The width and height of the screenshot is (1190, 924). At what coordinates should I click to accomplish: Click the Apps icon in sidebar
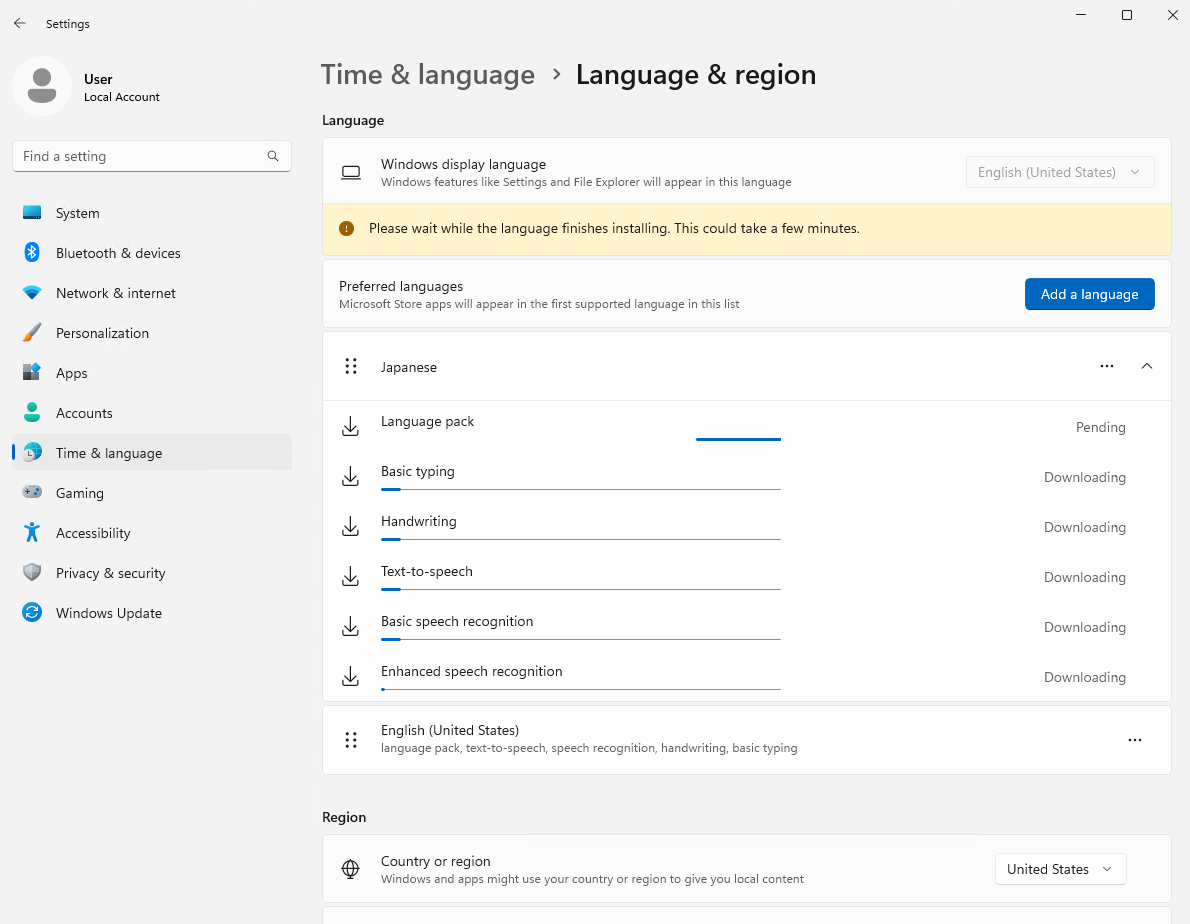(x=32, y=372)
